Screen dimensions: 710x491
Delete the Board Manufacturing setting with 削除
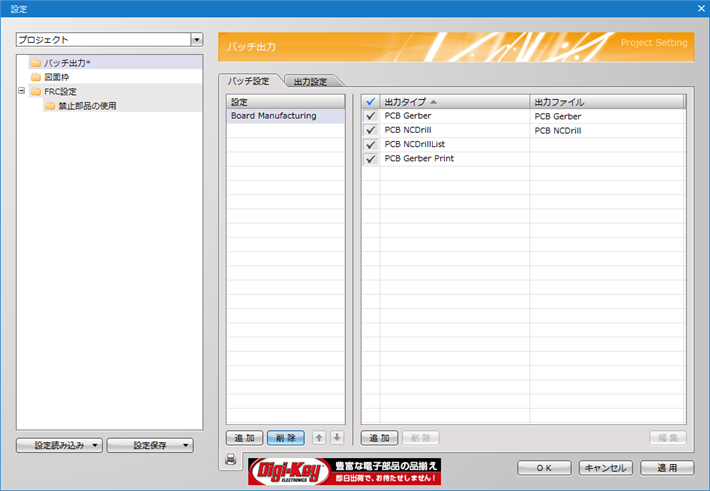(286, 438)
